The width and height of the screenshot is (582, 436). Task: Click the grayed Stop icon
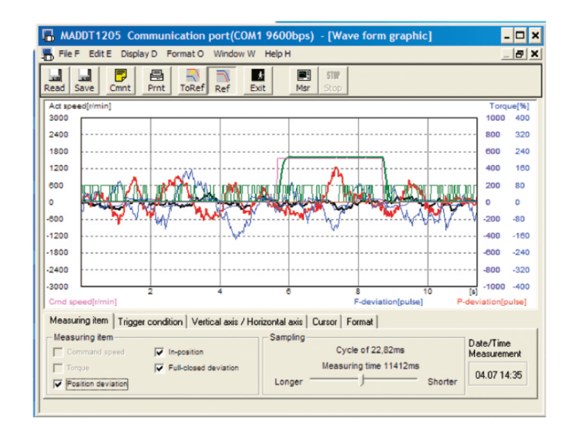(x=333, y=81)
